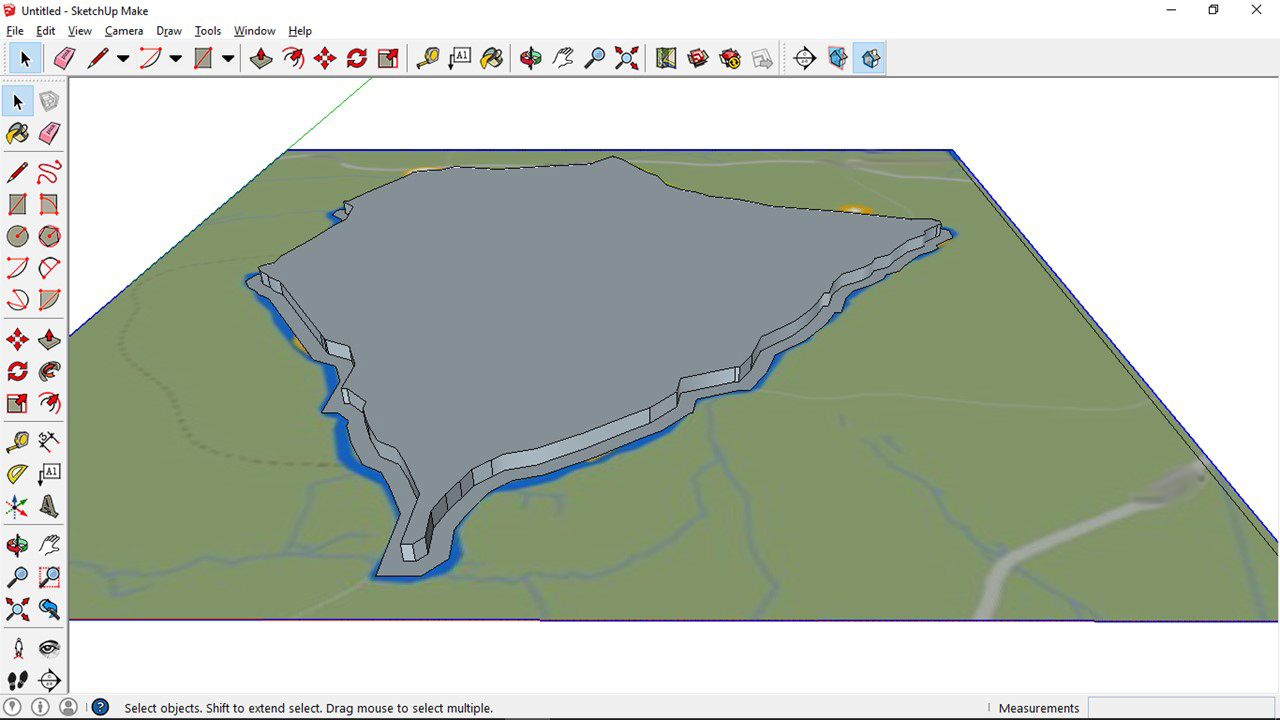Click Zoom Extents in the top toolbar

click(627, 58)
